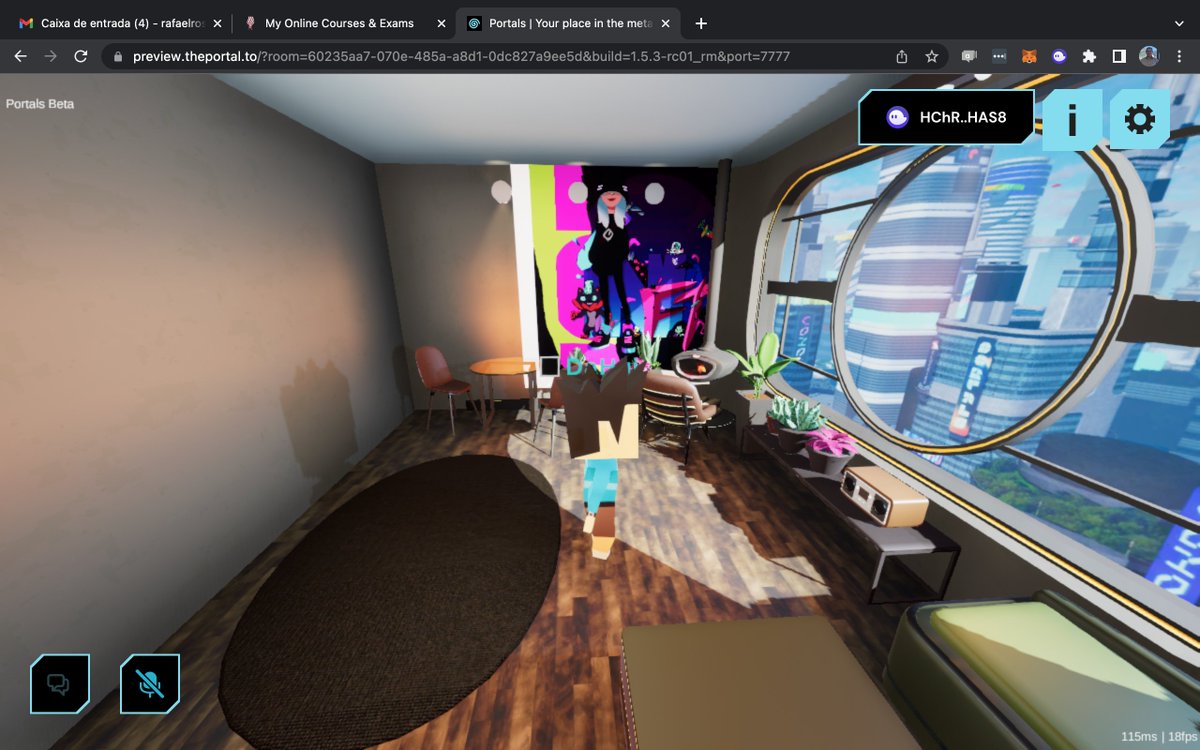
Task: Click the Portals Beta label
Action: (x=40, y=104)
